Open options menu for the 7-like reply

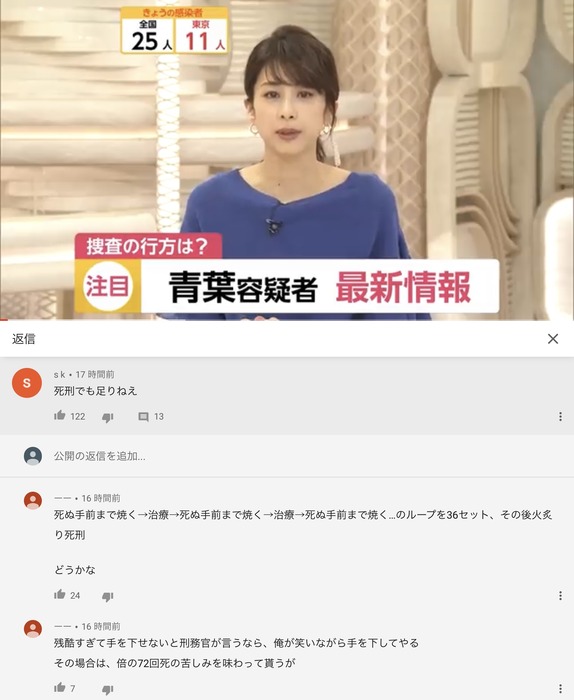(560, 689)
